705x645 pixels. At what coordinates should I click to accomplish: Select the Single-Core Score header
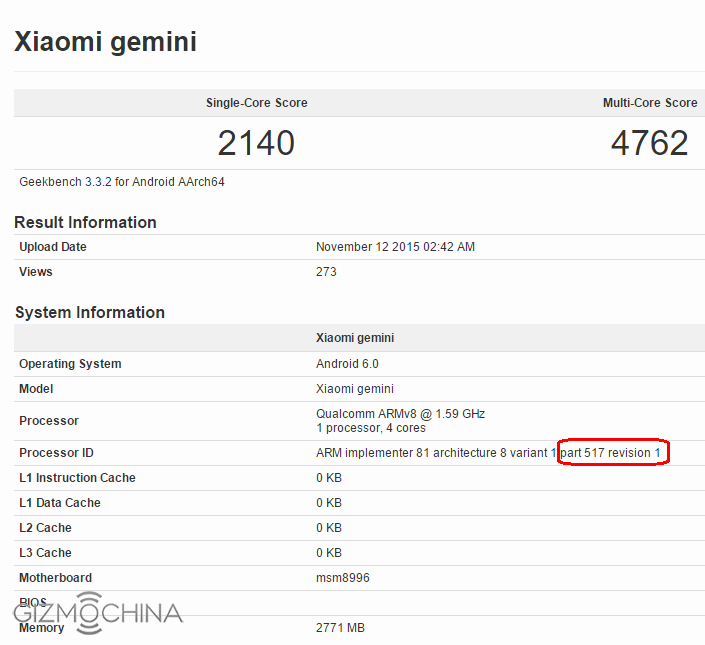(257, 103)
